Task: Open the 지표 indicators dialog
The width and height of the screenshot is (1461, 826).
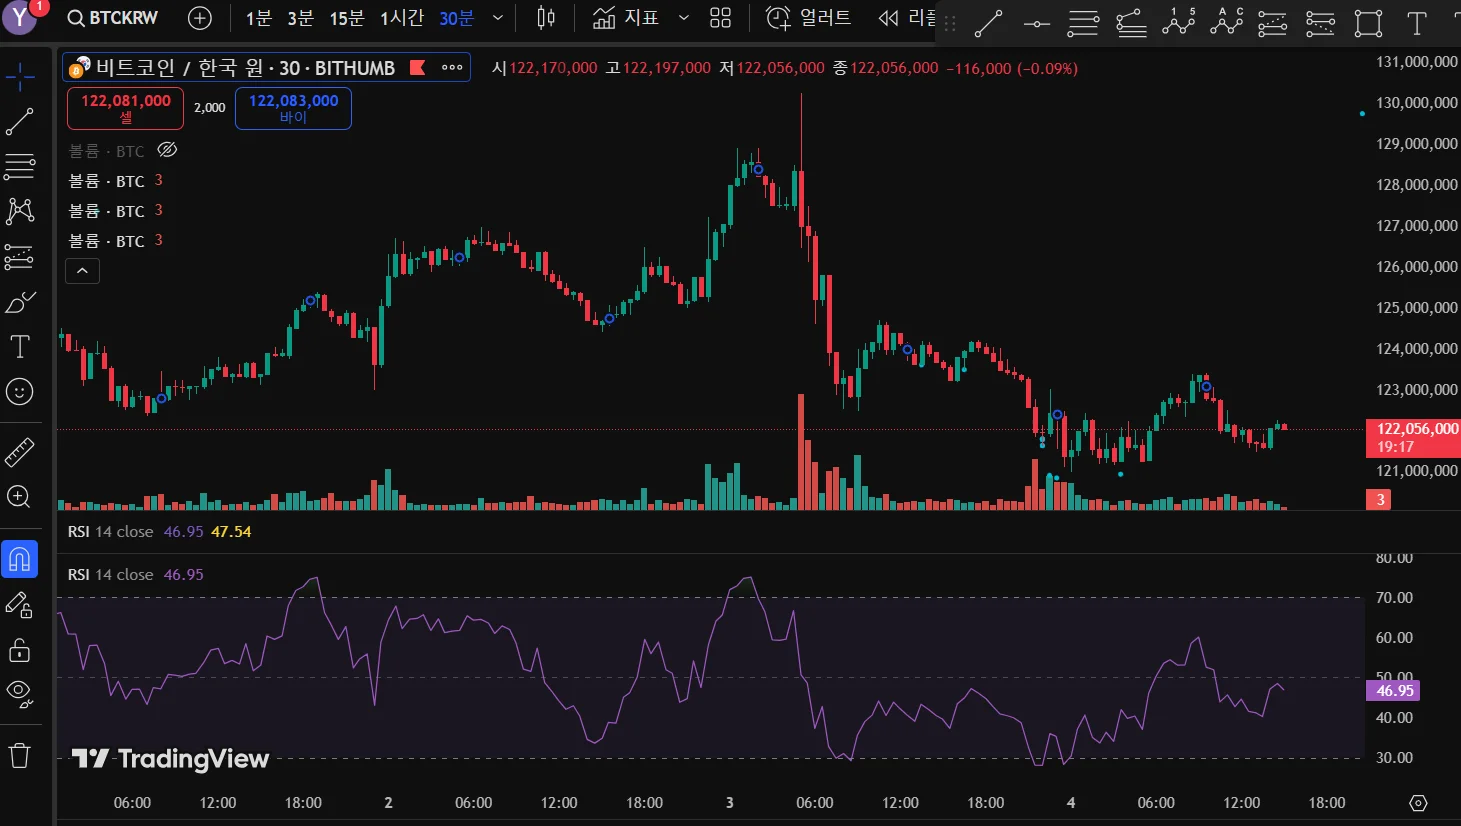Action: coord(626,18)
